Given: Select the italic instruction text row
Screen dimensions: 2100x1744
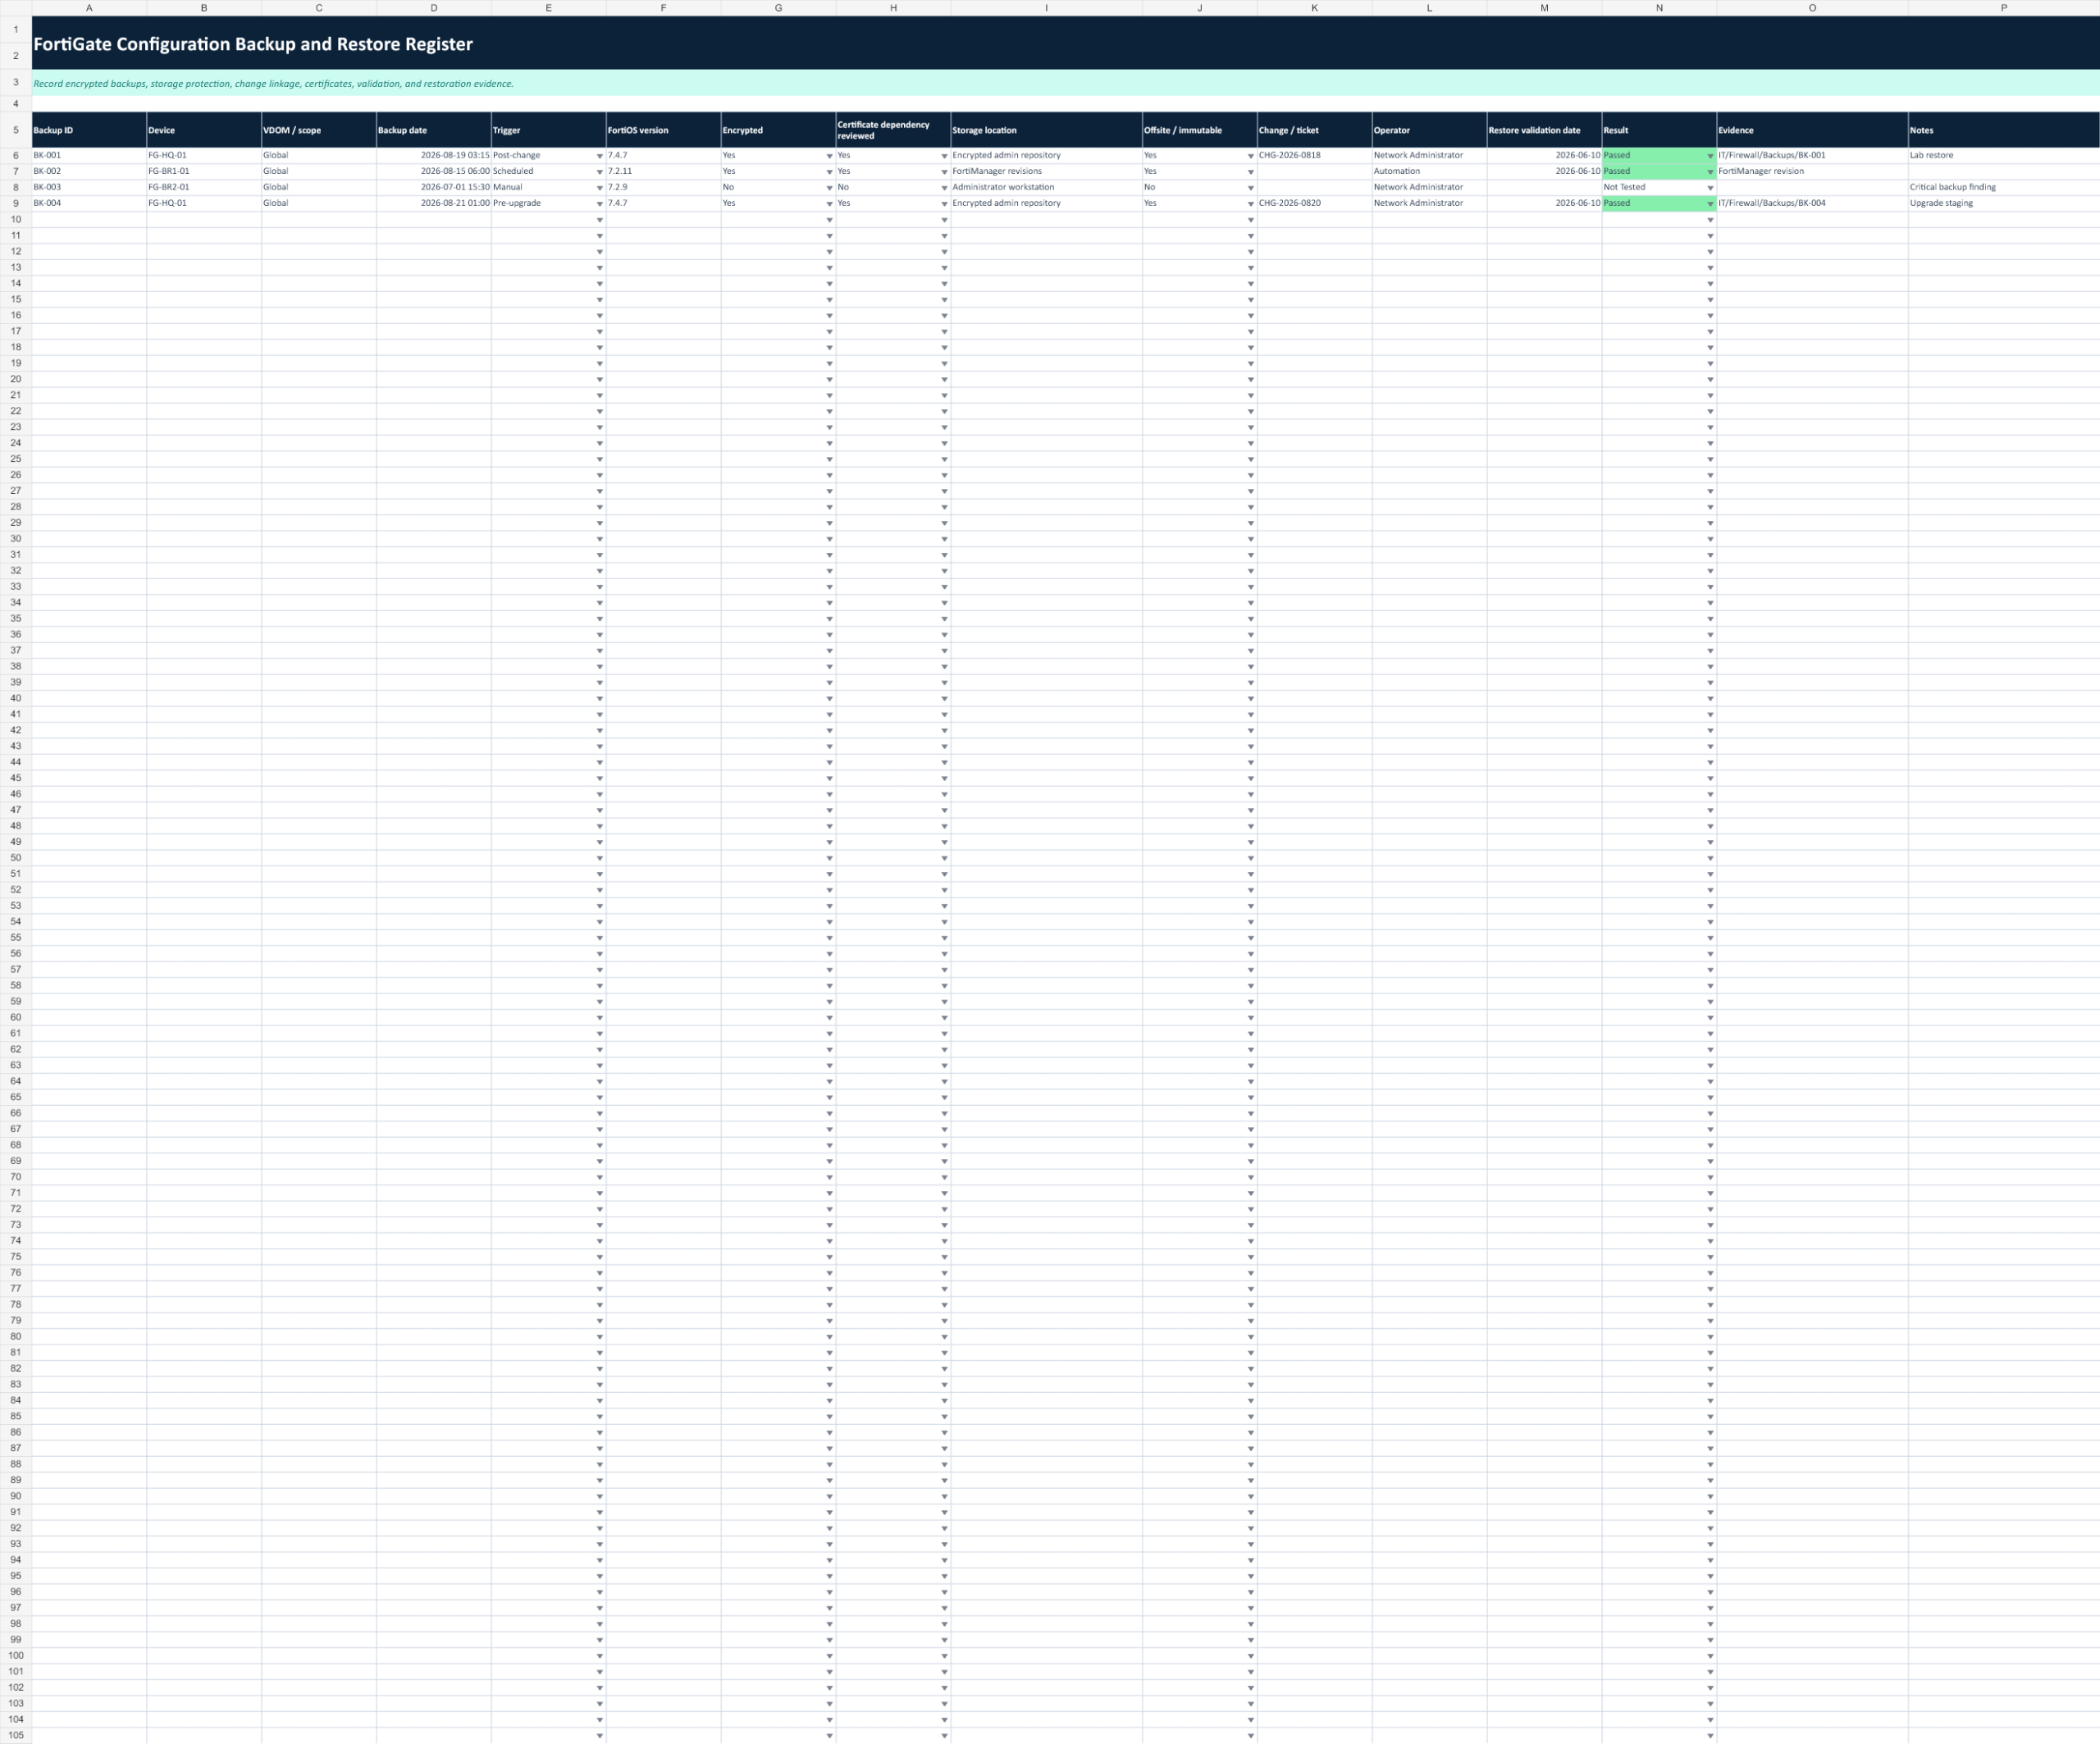Looking at the screenshot, I should [1066, 83].
